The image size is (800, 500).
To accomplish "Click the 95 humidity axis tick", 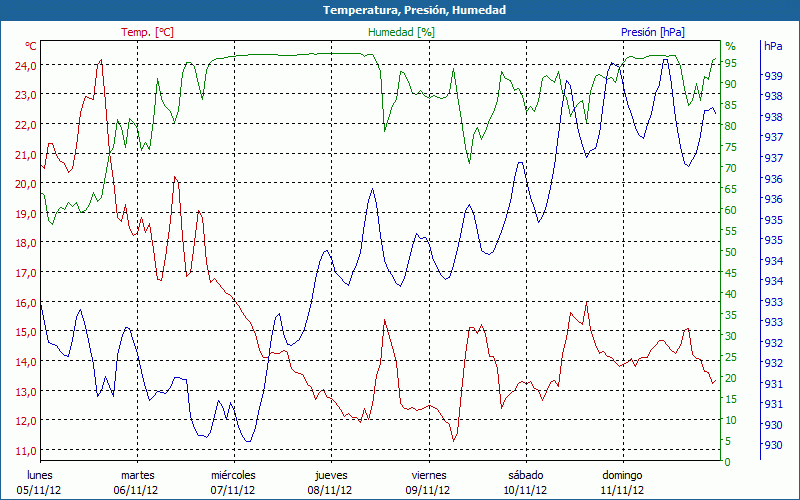I will [x=731, y=63].
